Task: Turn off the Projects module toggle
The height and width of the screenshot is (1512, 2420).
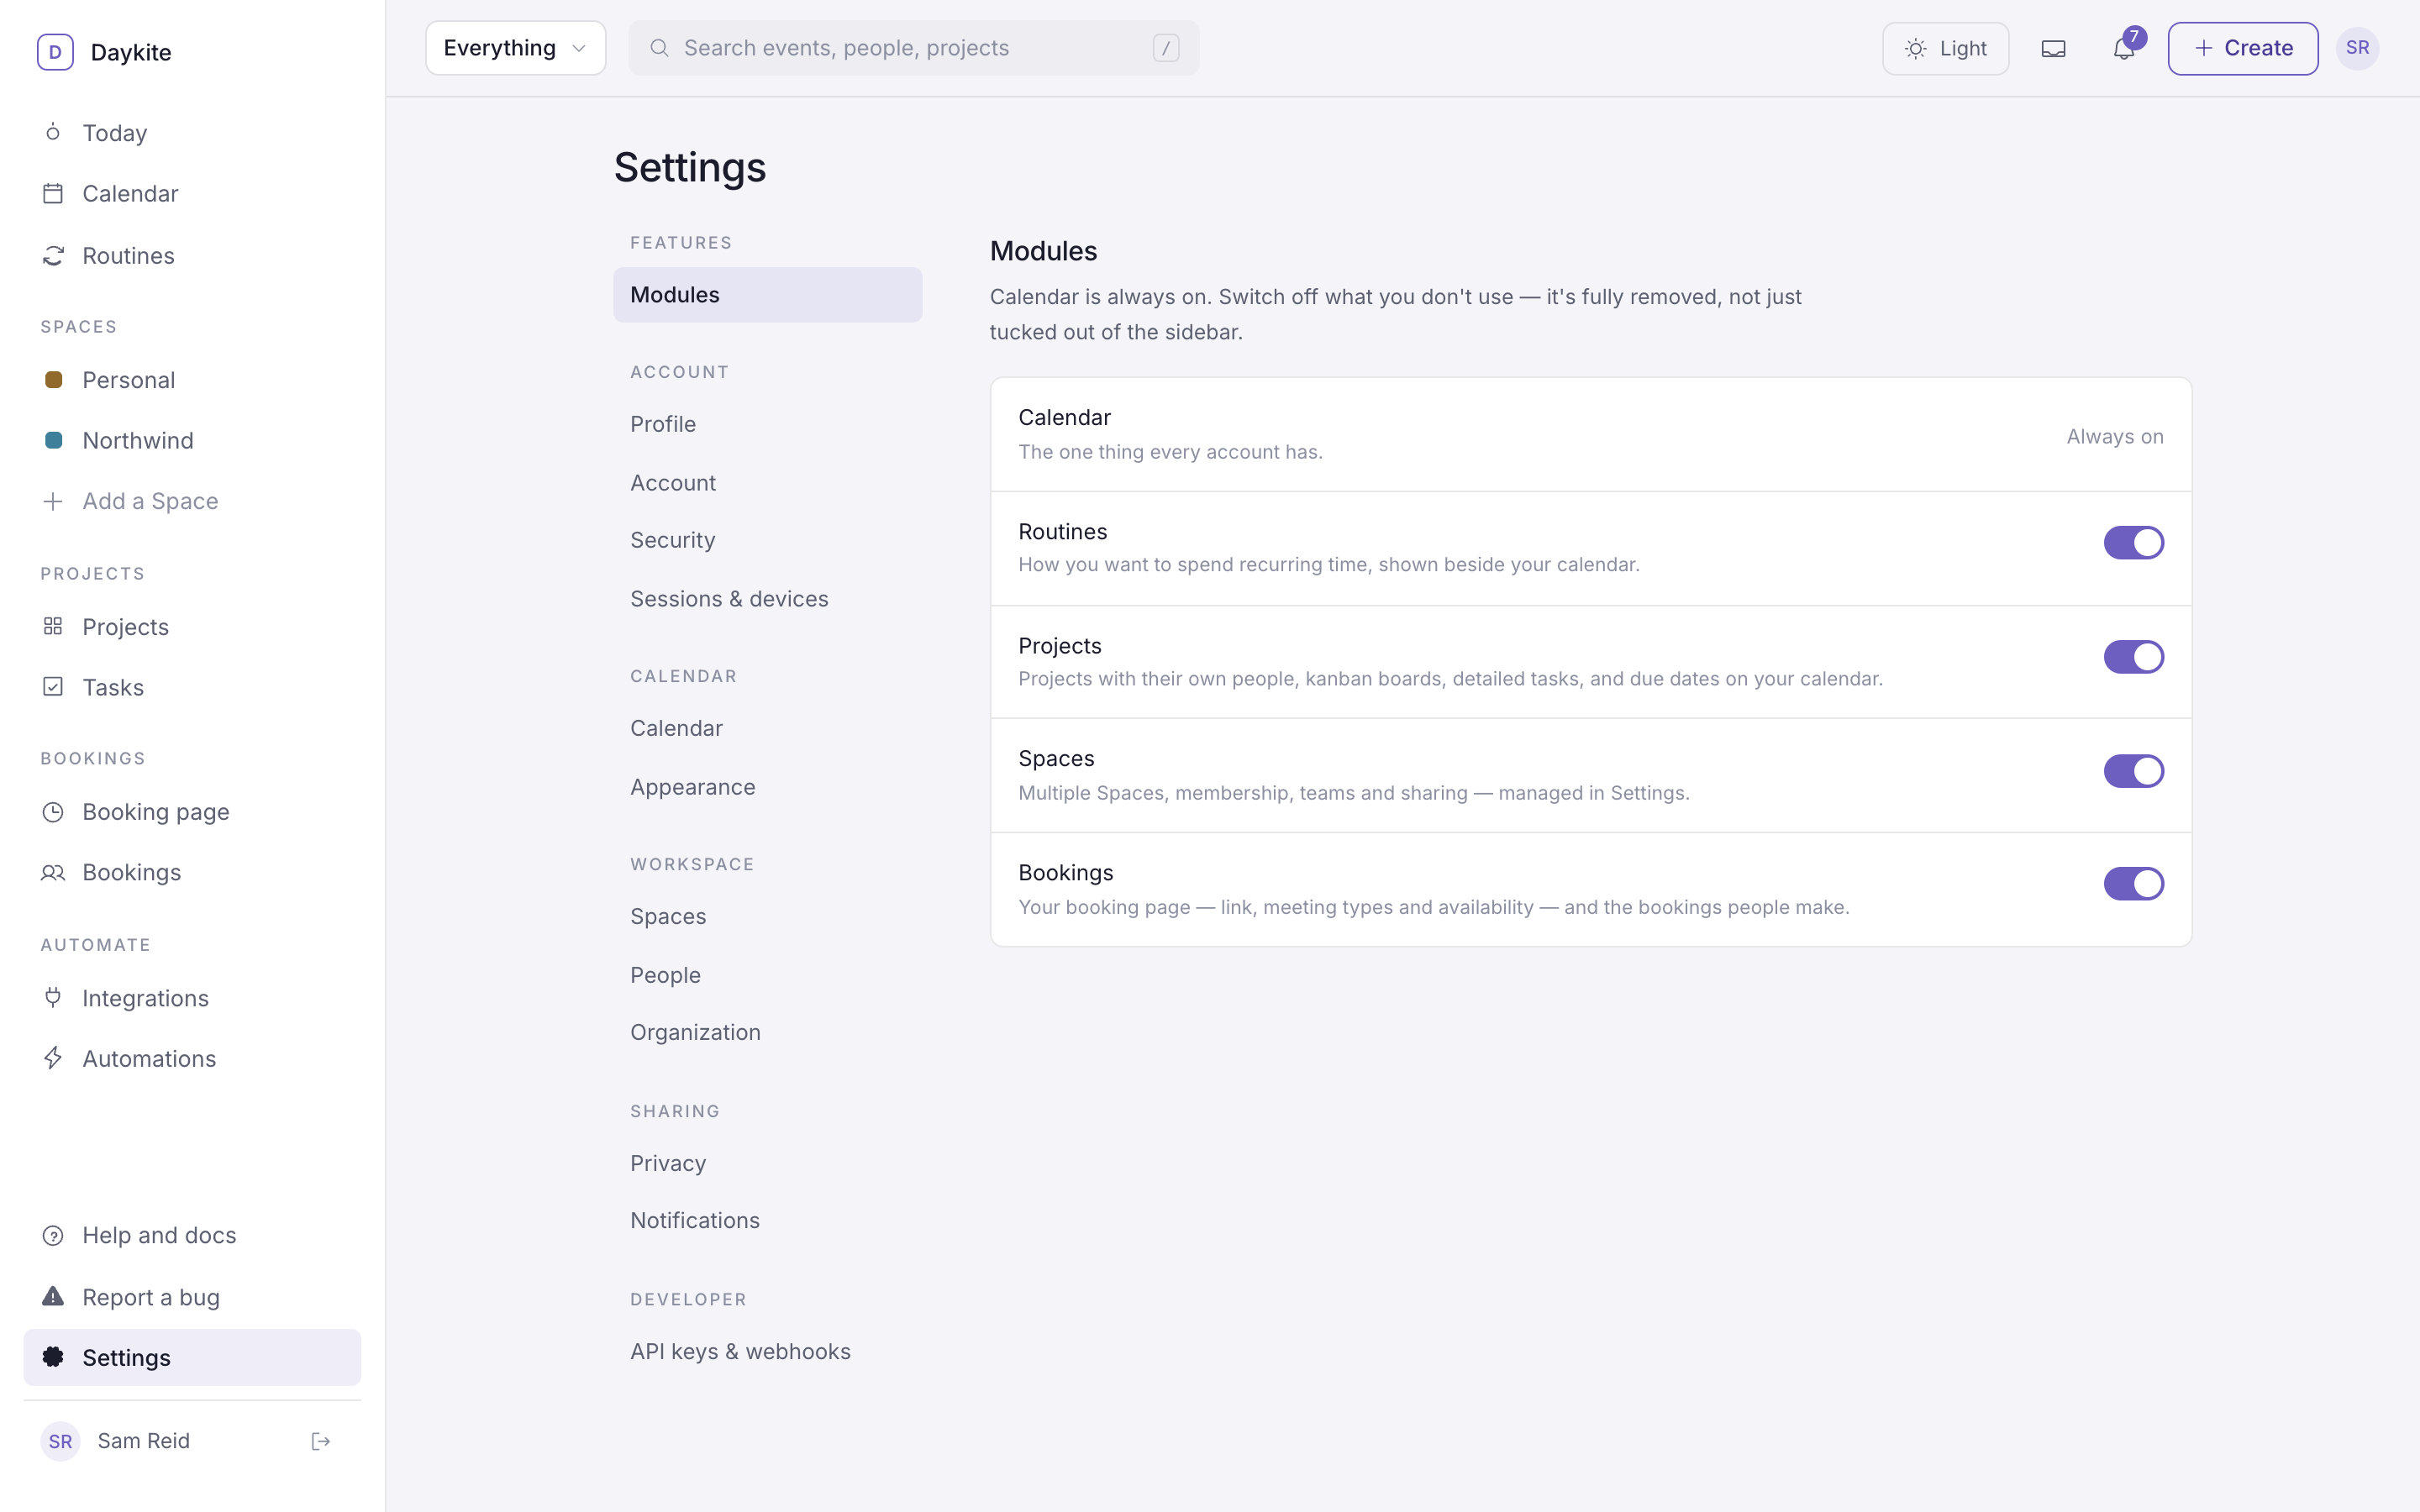Action: 2133,657
